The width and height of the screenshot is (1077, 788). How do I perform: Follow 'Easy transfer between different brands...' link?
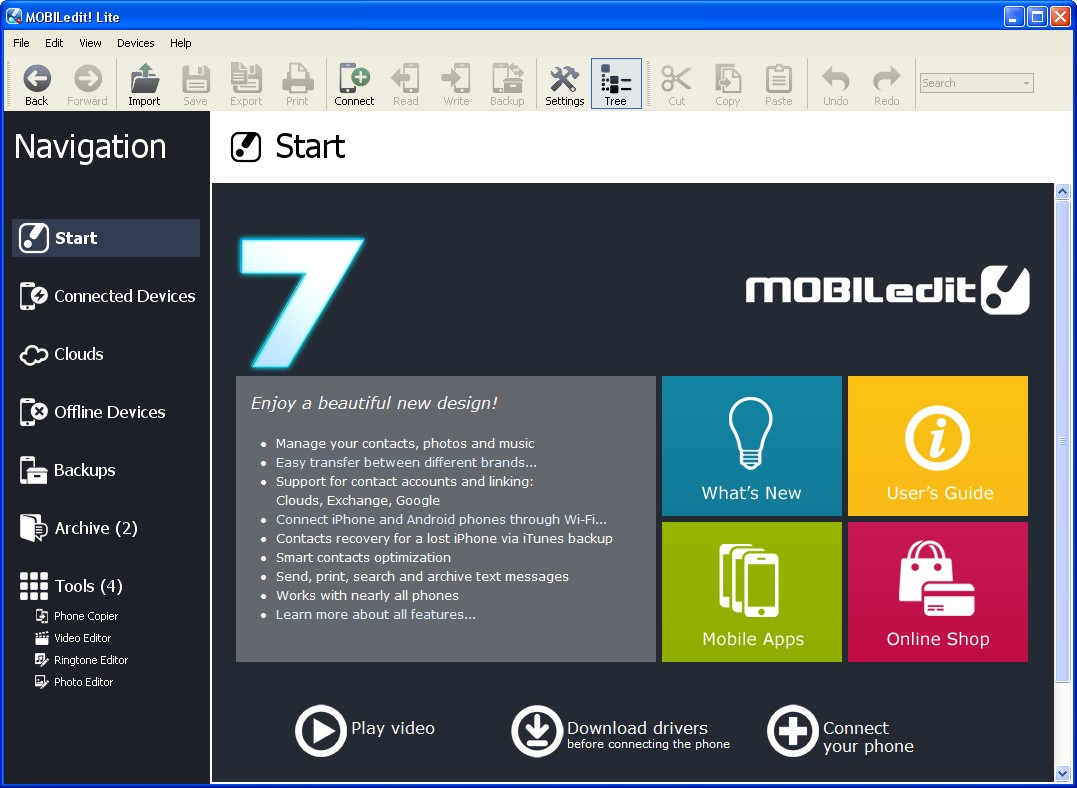point(406,462)
